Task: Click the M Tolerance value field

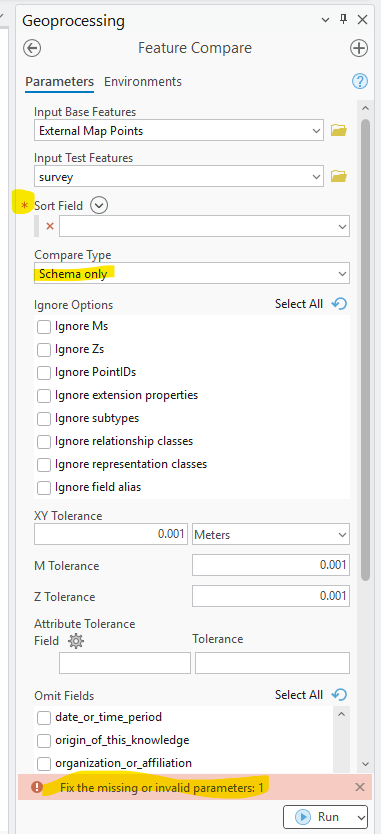Action: 271,565
